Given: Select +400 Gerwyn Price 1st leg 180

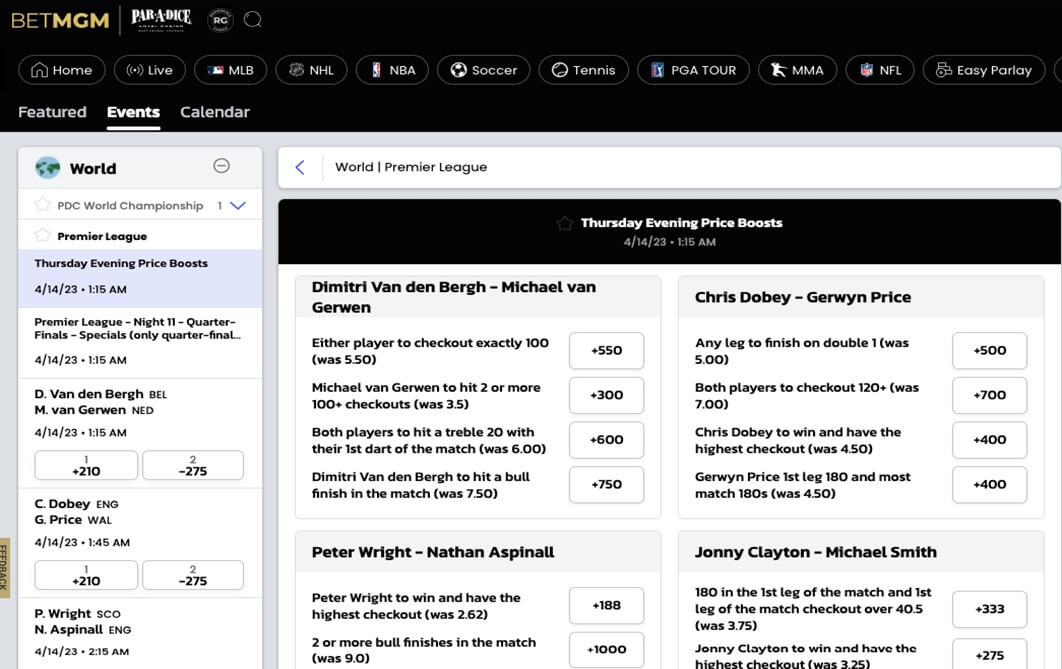Looking at the screenshot, I should tap(990, 485).
